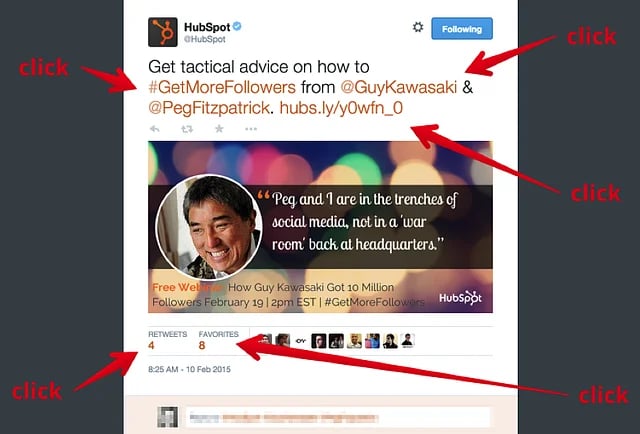Open the three-dot more options menu
The image size is (640, 434).
coord(251,129)
